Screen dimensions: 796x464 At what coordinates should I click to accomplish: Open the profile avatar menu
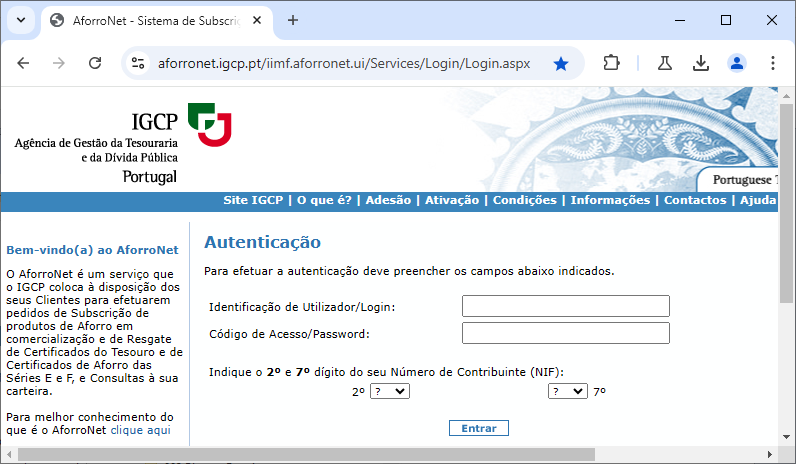[737, 63]
